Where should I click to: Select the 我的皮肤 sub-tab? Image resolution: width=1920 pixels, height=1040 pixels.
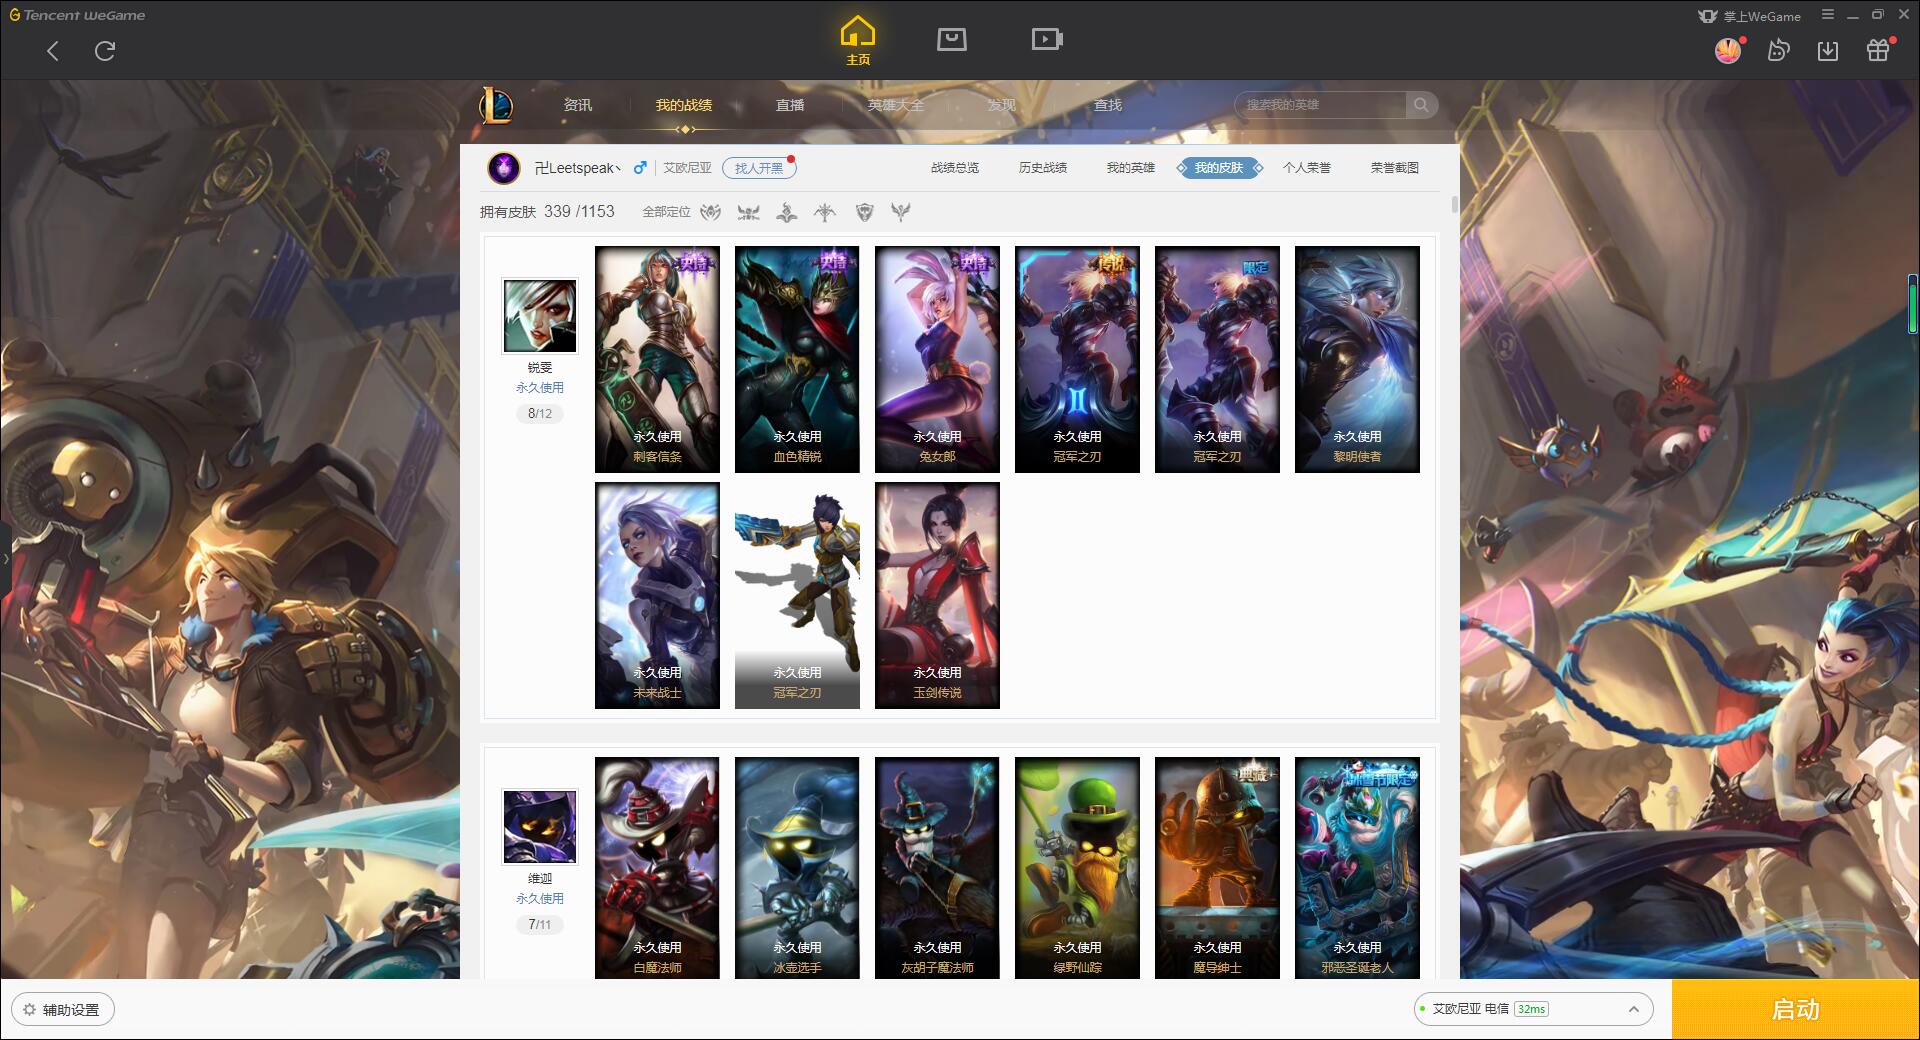tap(1219, 168)
